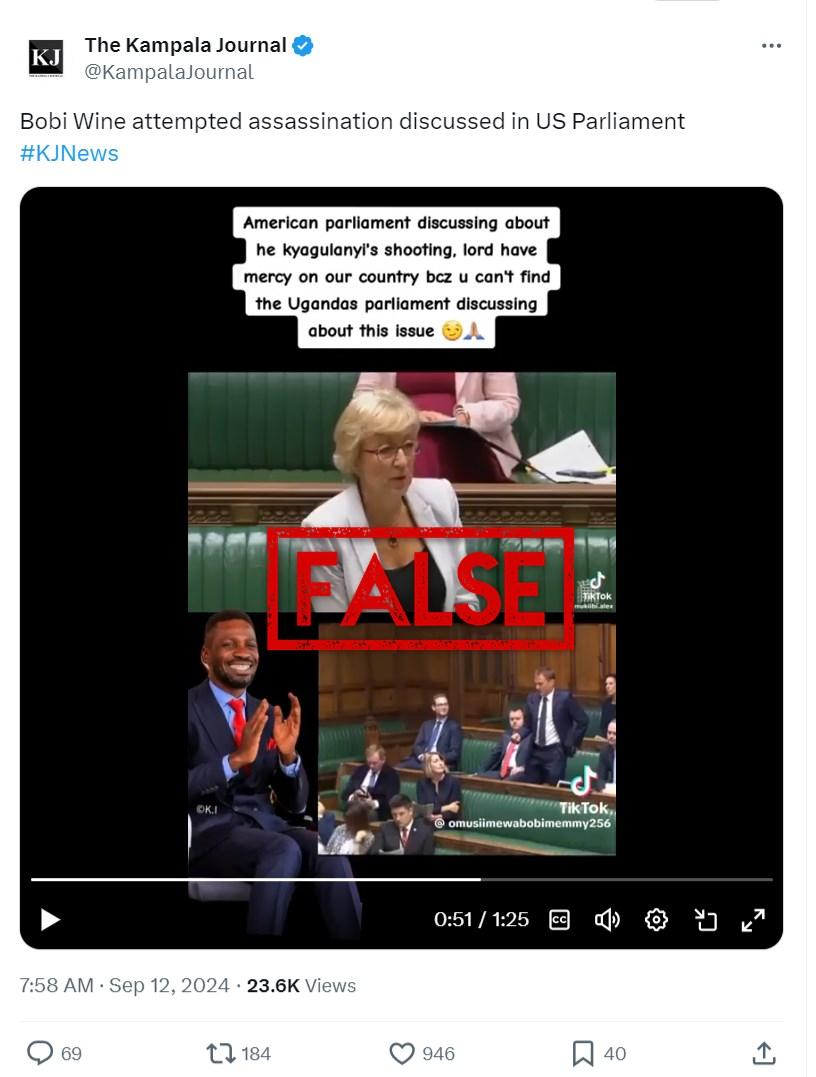Bookmark the tweet with 40 bookmarks
Image resolution: width=816 pixels, height=1077 pixels.
(582, 1053)
